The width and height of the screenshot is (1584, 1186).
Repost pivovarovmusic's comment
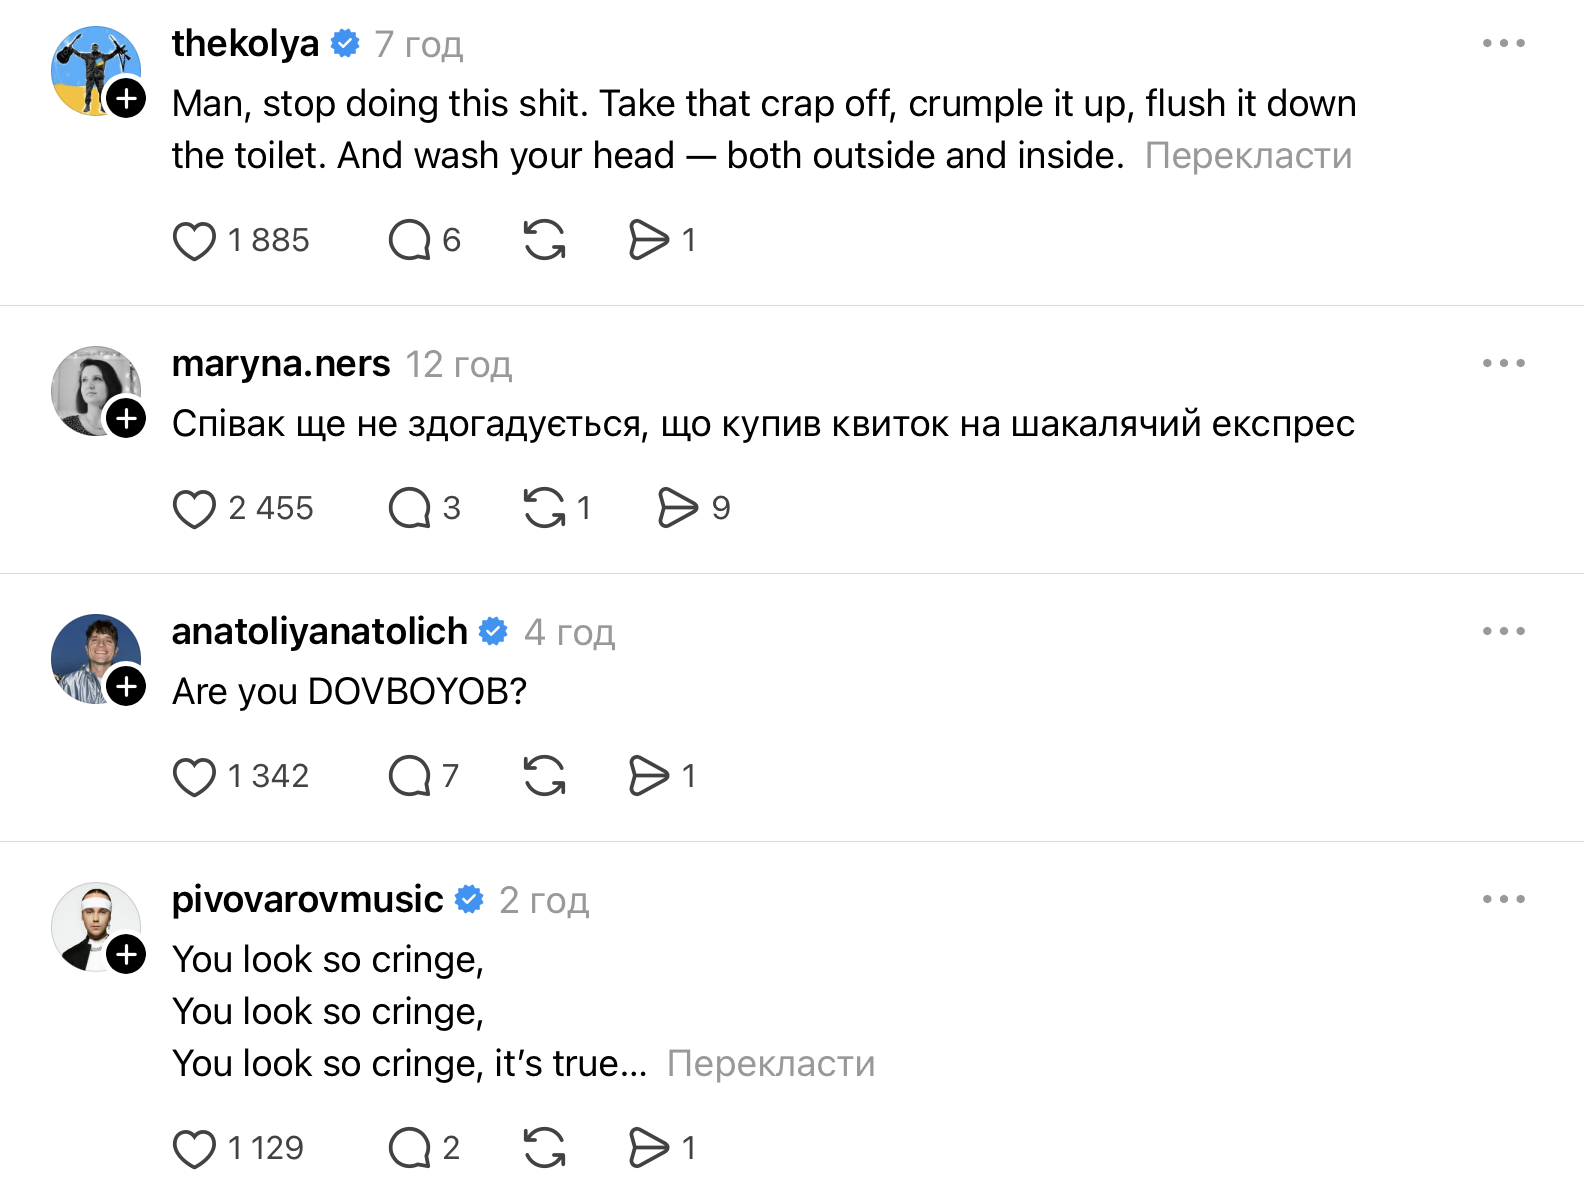(545, 1148)
